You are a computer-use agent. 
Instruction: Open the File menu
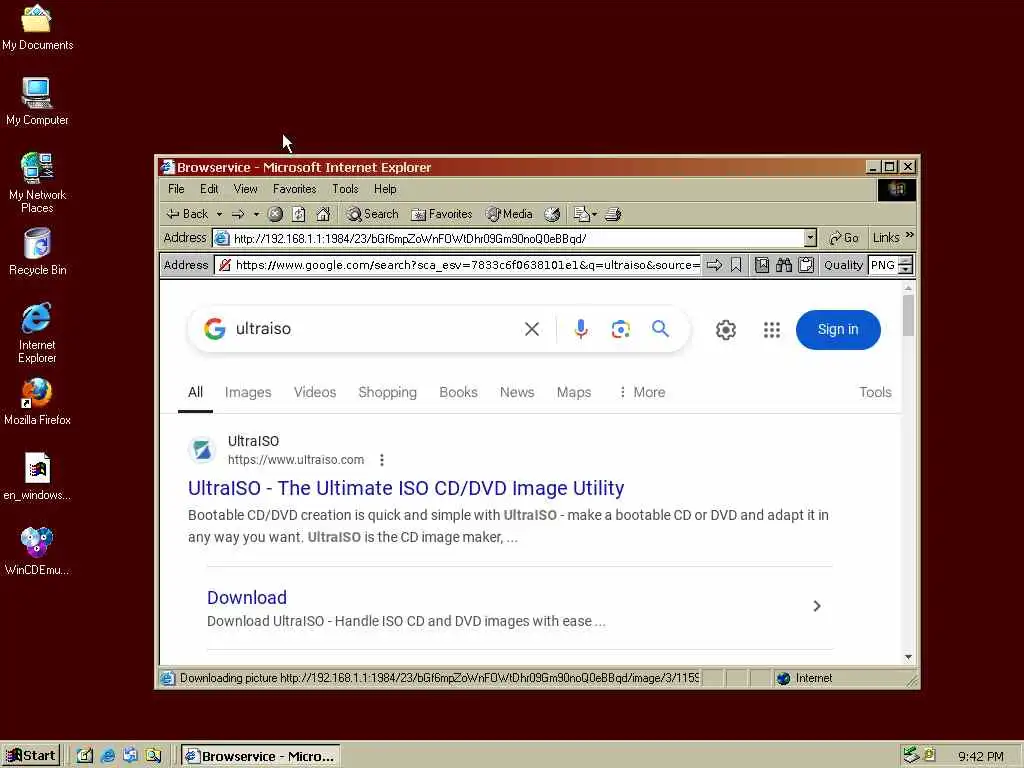click(176, 189)
